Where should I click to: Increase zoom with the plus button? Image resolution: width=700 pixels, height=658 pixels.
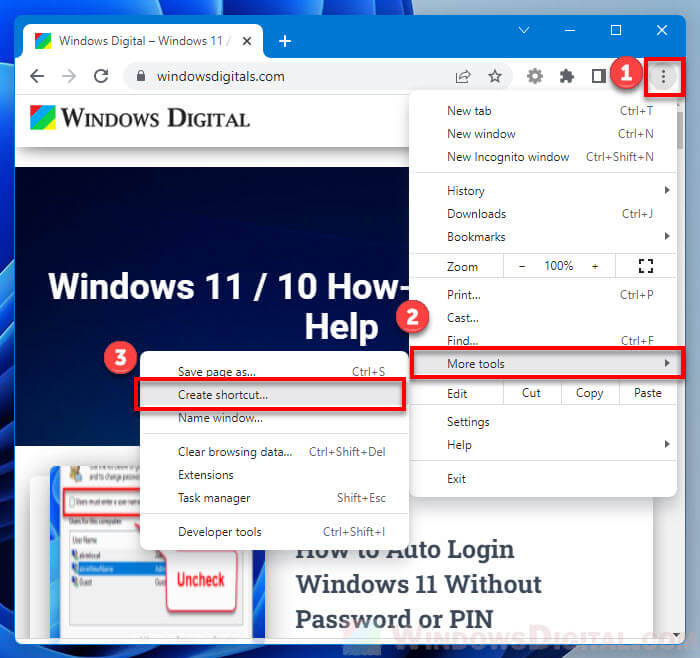coord(595,266)
